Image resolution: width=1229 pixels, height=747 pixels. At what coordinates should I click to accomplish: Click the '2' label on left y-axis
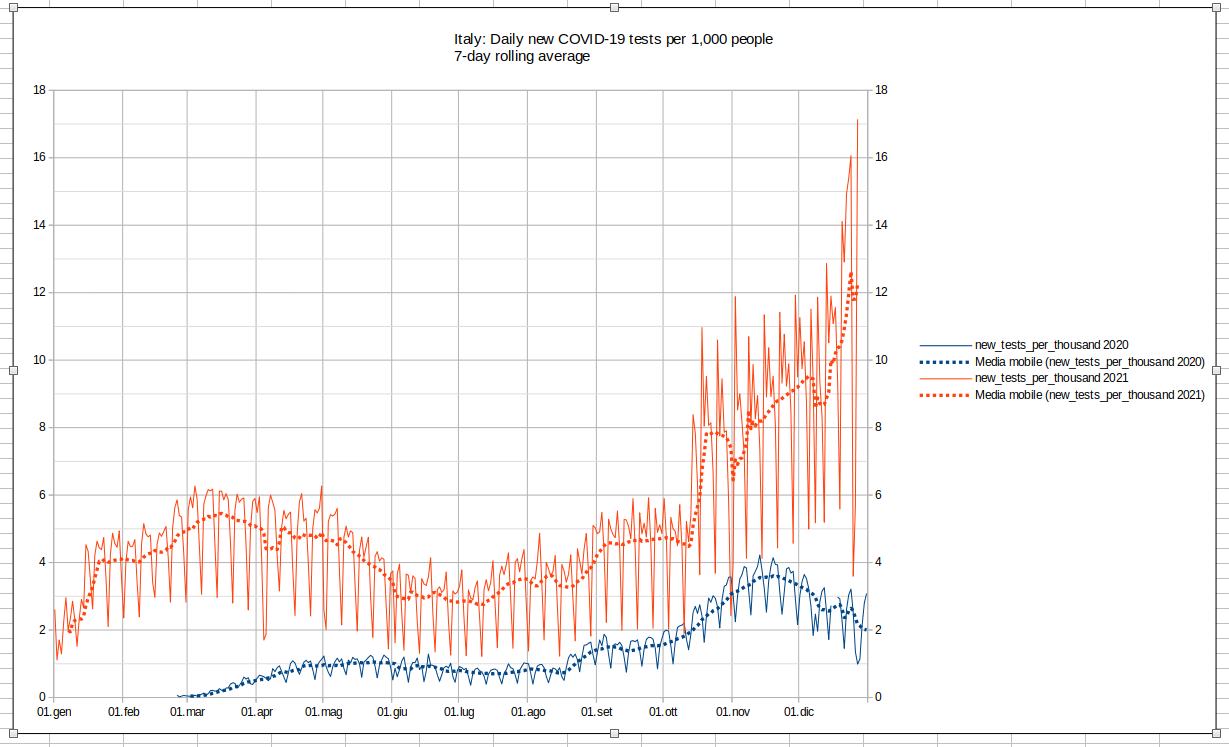(x=42, y=630)
